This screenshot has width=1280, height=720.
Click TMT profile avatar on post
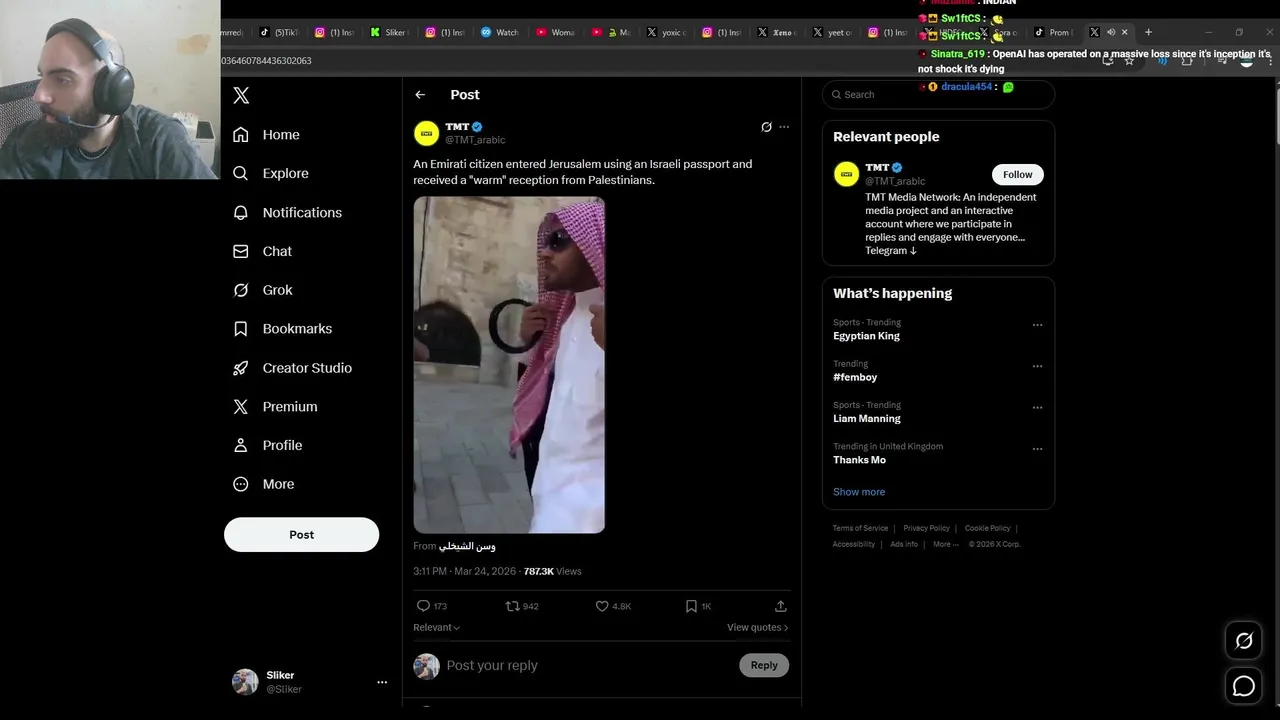click(426, 133)
